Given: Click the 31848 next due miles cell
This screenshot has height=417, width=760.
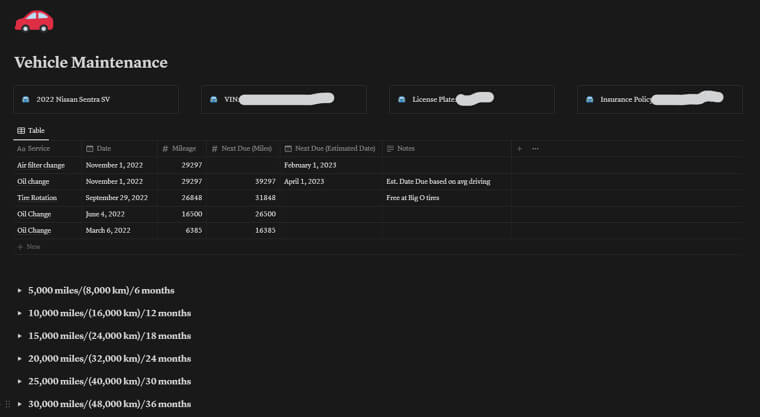Looking at the screenshot, I should (x=243, y=198).
